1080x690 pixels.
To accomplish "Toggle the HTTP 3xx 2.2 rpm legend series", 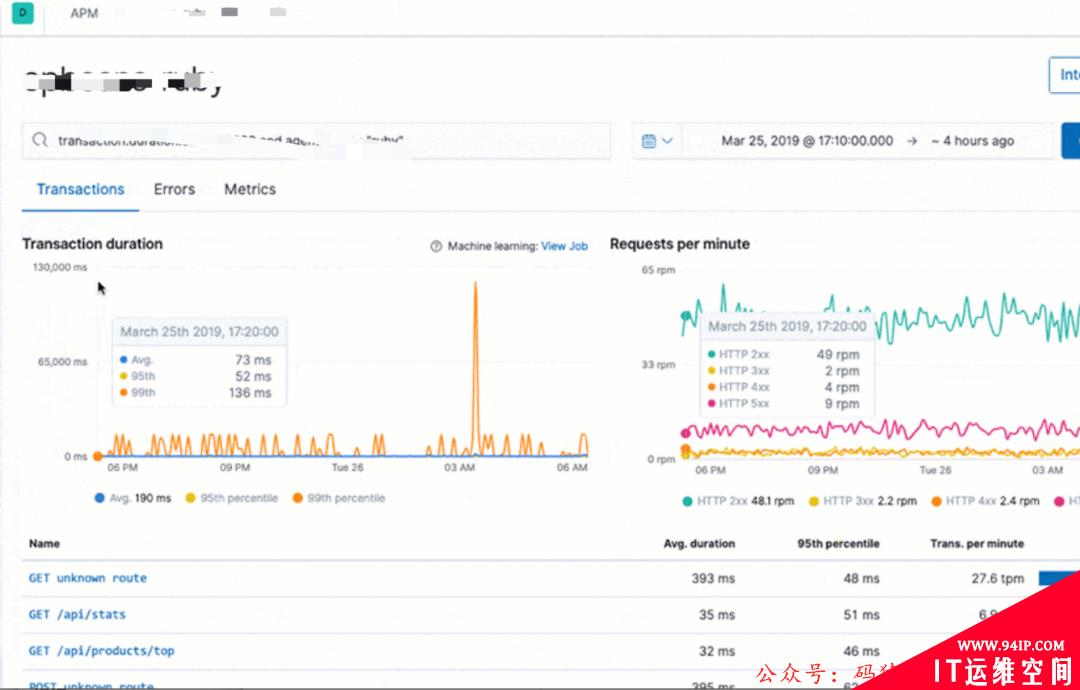I will coord(862,501).
